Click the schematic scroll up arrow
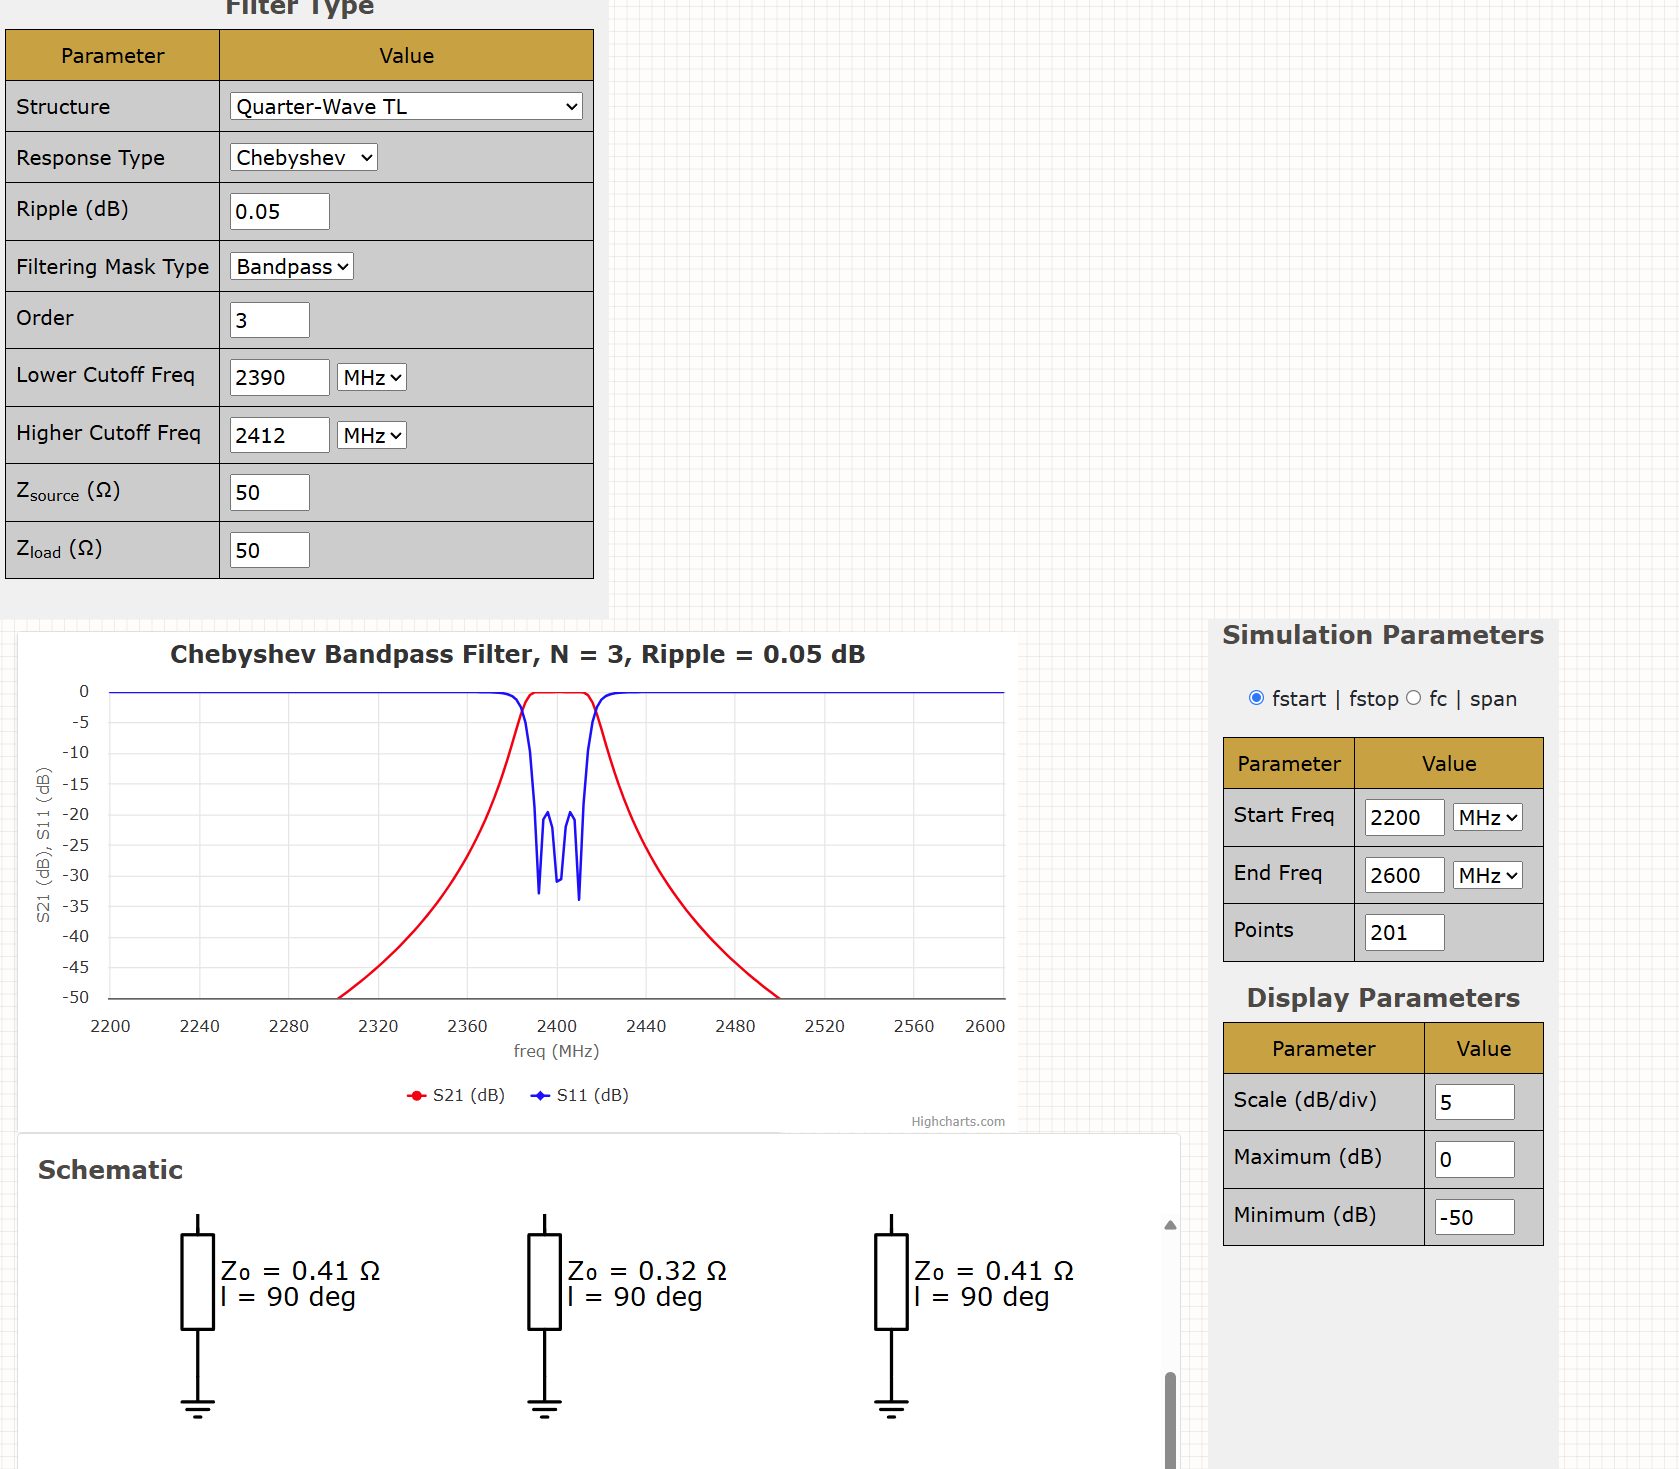The height and width of the screenshot is (1469, 1679). click(1170, 1225)
